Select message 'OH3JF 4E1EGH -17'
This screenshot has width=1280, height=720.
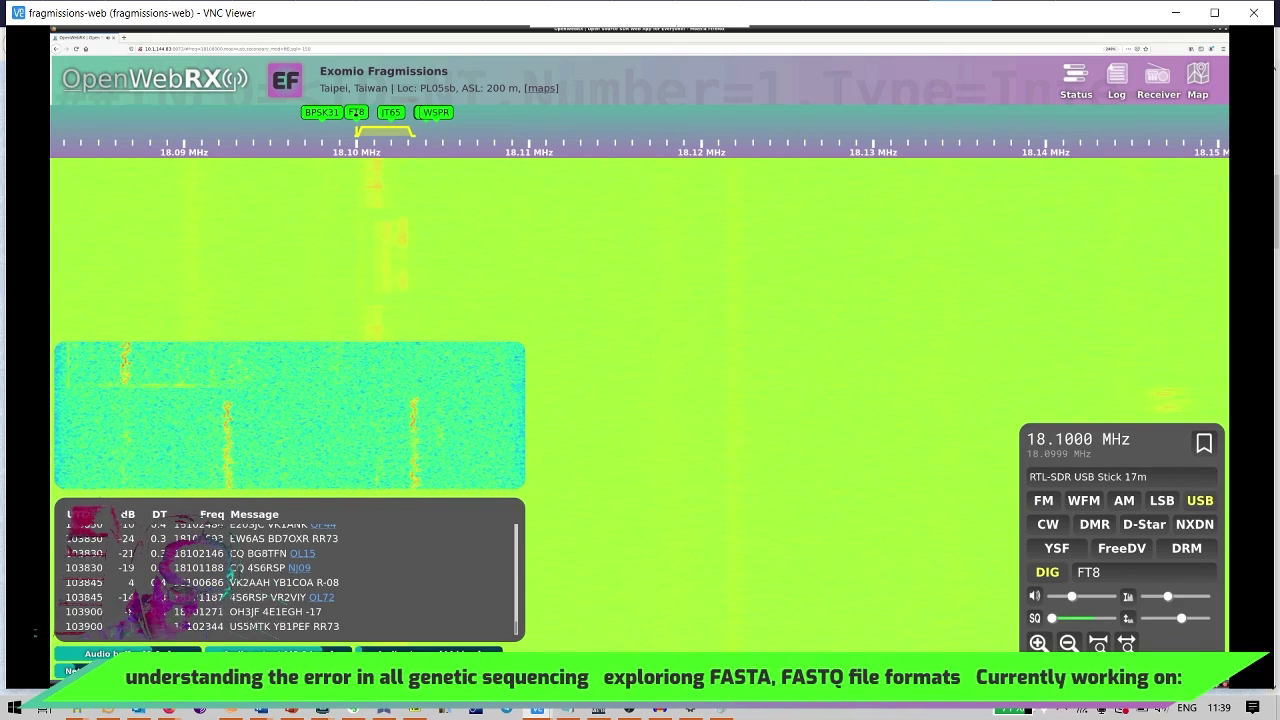point(276,612)
